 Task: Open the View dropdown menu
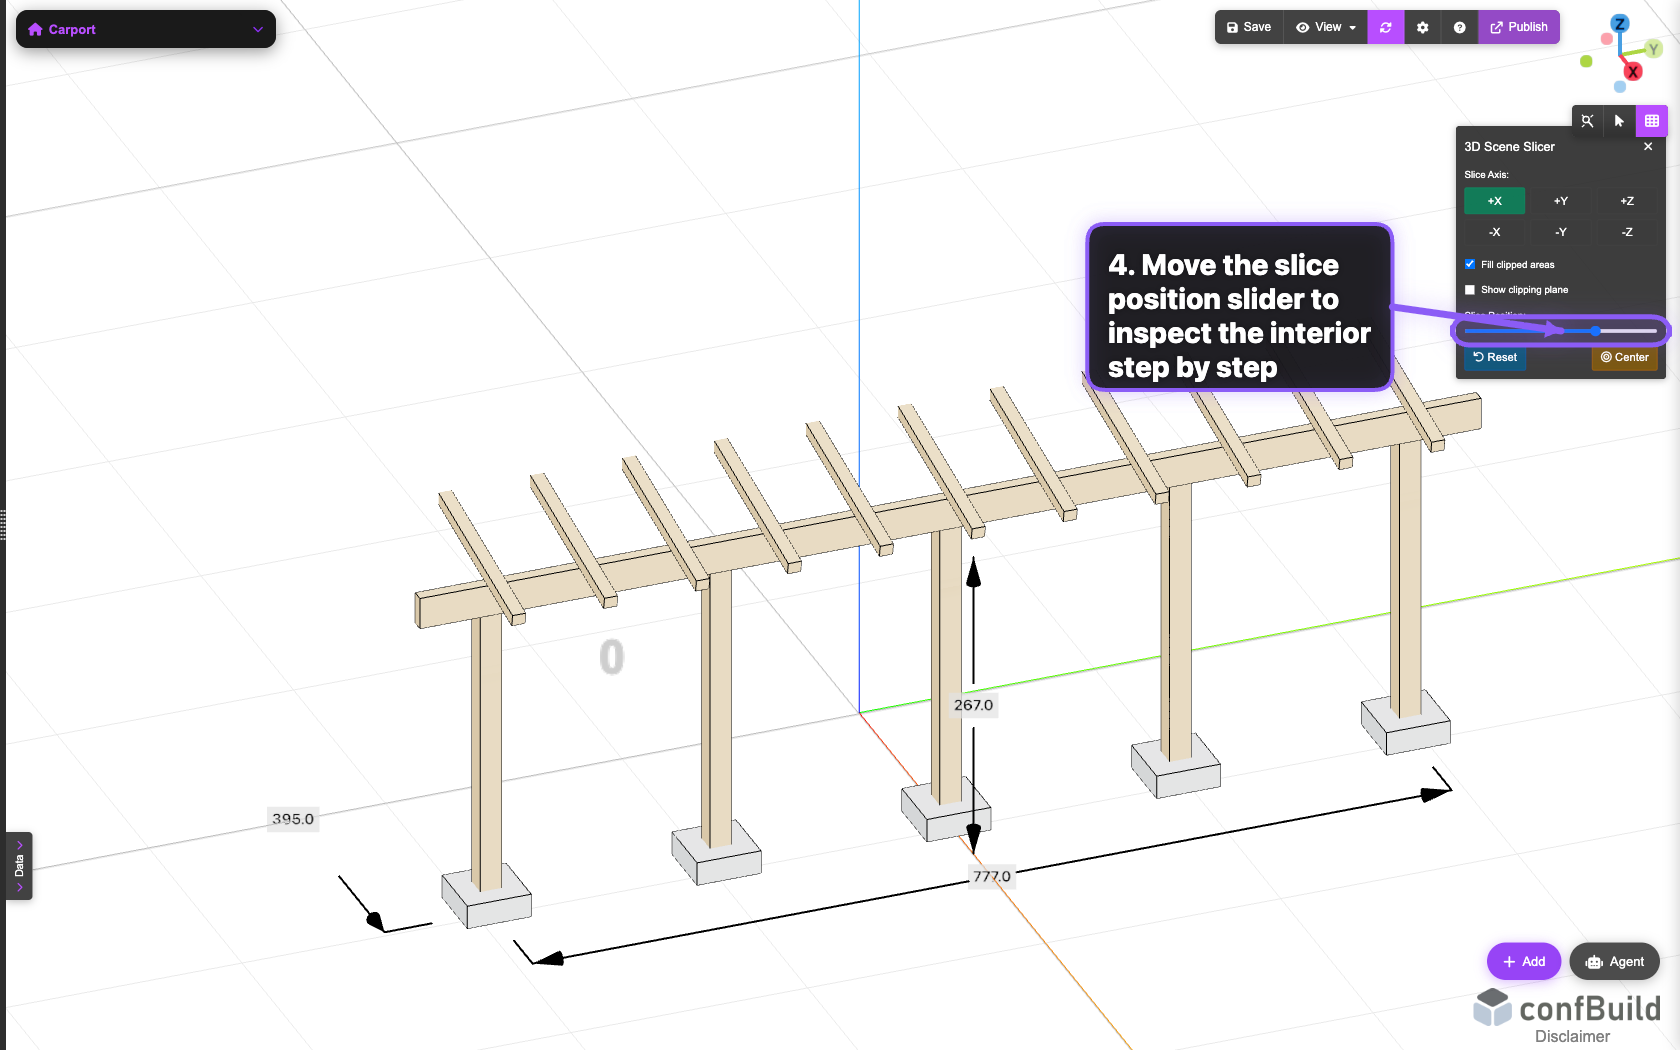pos(1325,27)
